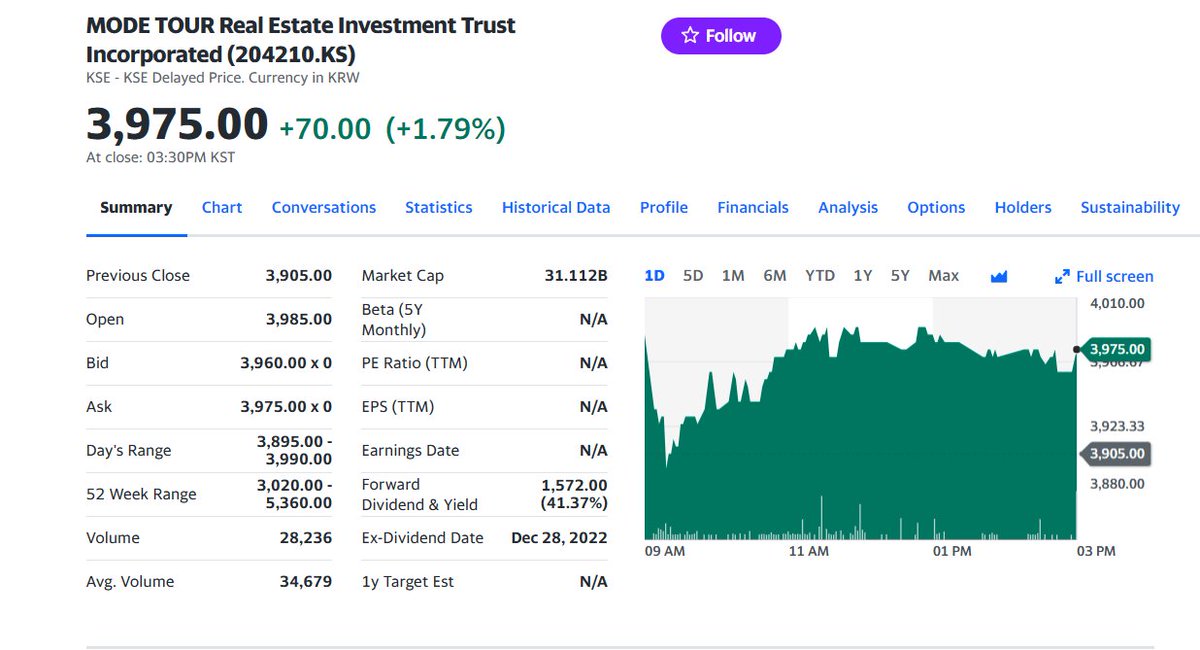
Task: View the Profile tab
Action: pyautogui.click(x=664, y=208)
